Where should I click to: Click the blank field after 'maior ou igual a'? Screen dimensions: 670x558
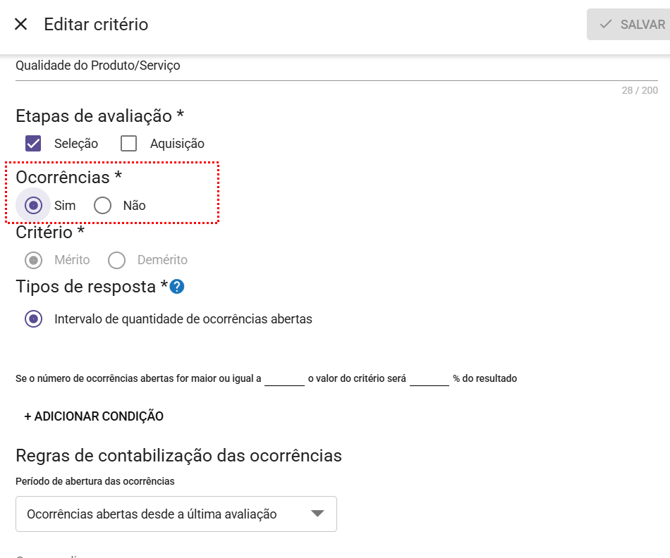tap(284, 379)
